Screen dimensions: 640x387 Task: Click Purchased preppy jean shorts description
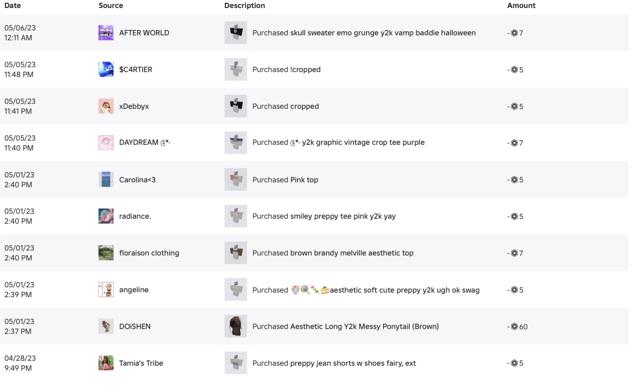pos(334,363)
